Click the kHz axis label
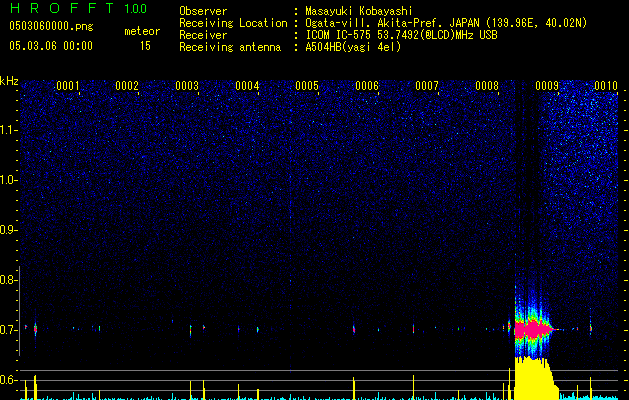The height and width of the screenshot is (400, 629). pyautogui.click(x=9, y=81)
